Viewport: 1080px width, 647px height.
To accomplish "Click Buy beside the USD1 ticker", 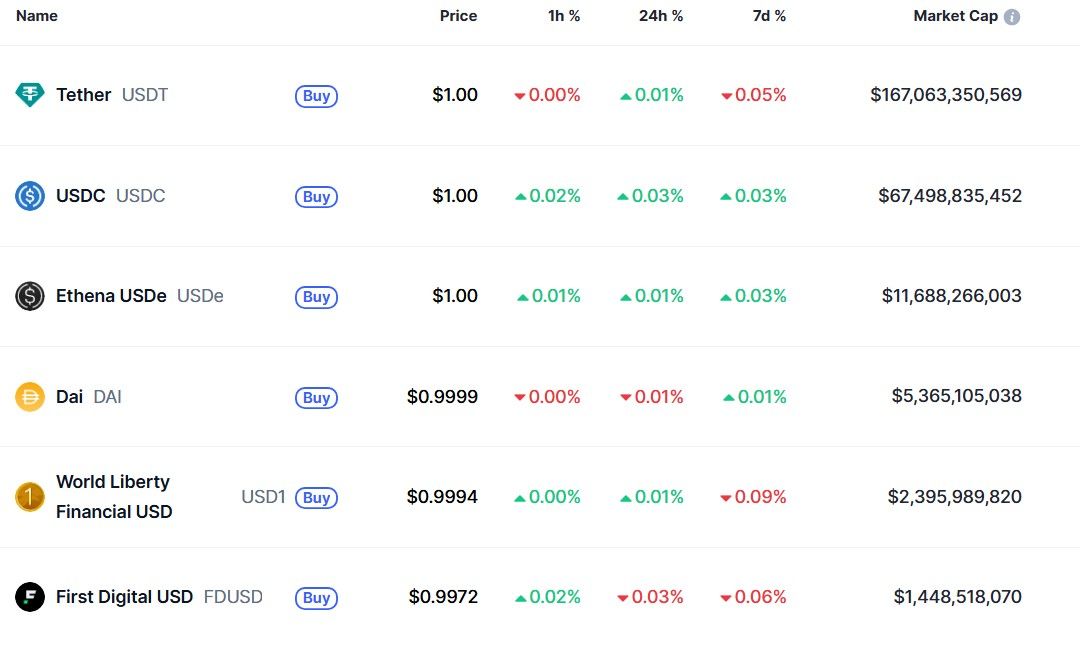I will click(x=316, y=497).
